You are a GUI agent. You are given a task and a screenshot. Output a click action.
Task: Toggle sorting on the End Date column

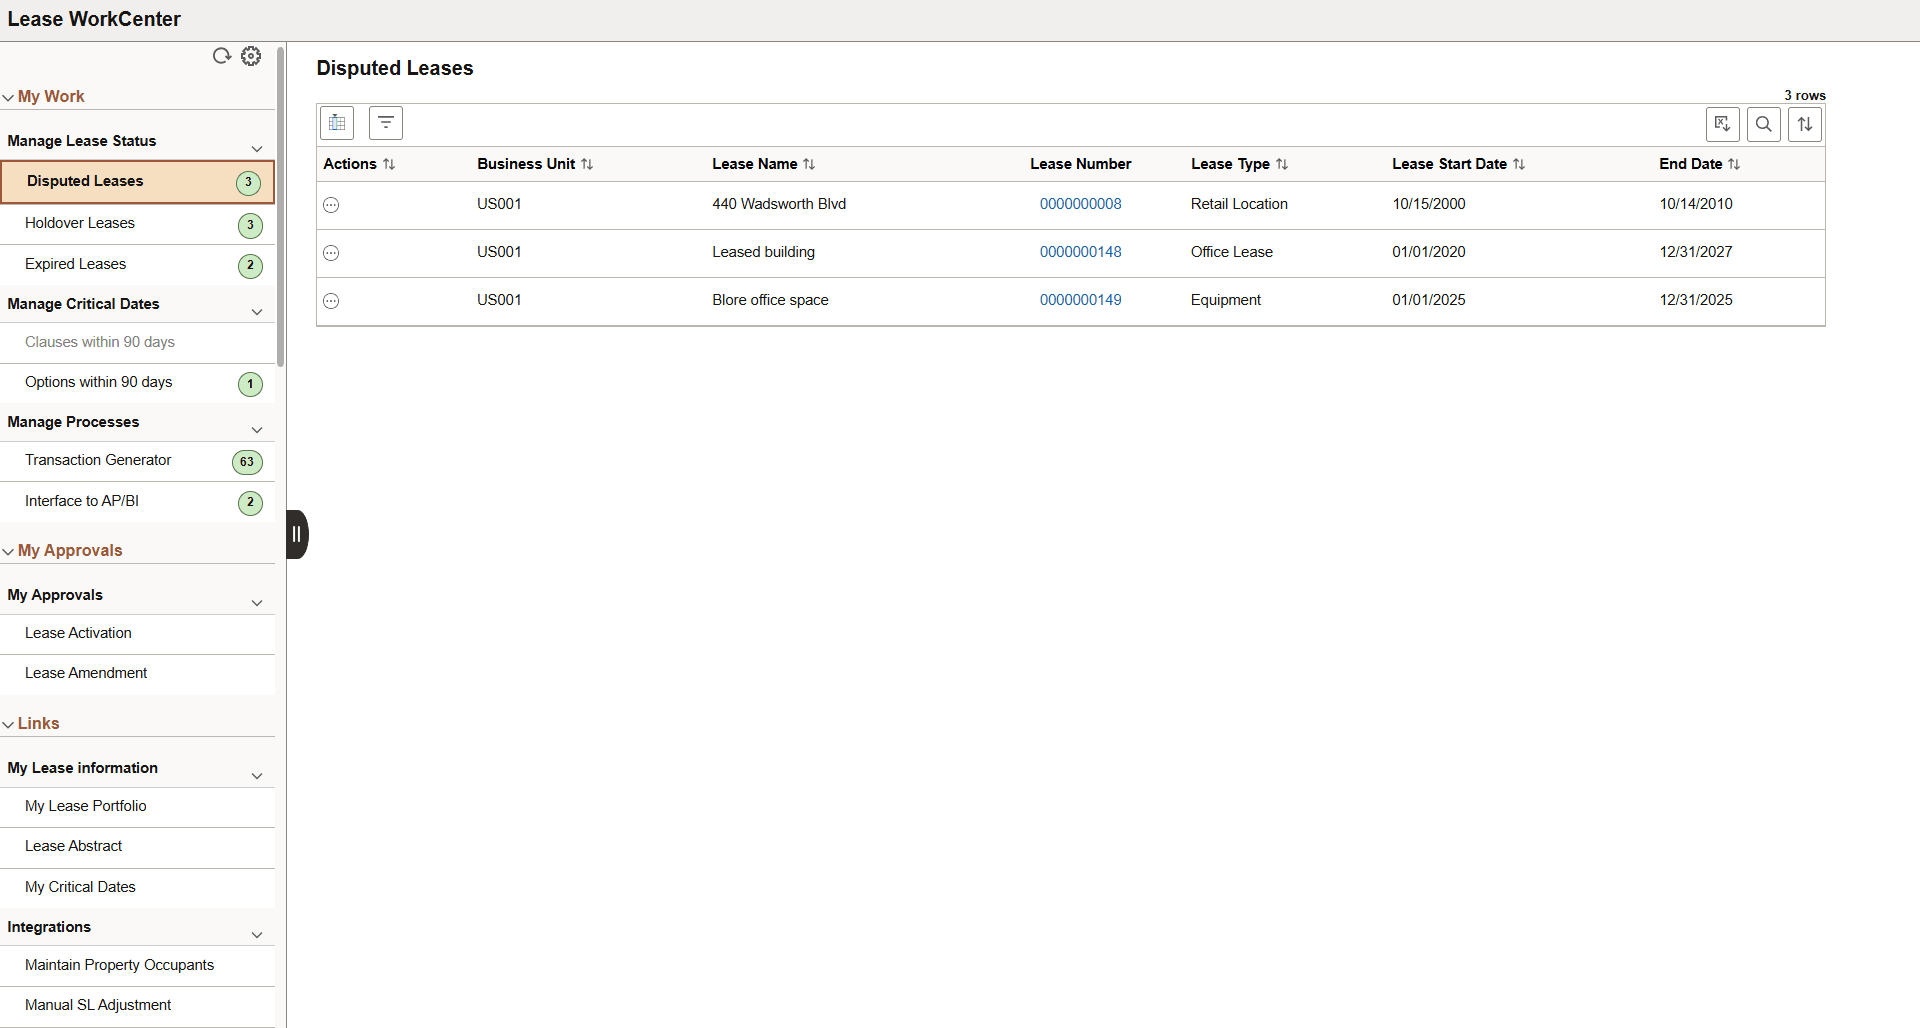pos(1735,163)
